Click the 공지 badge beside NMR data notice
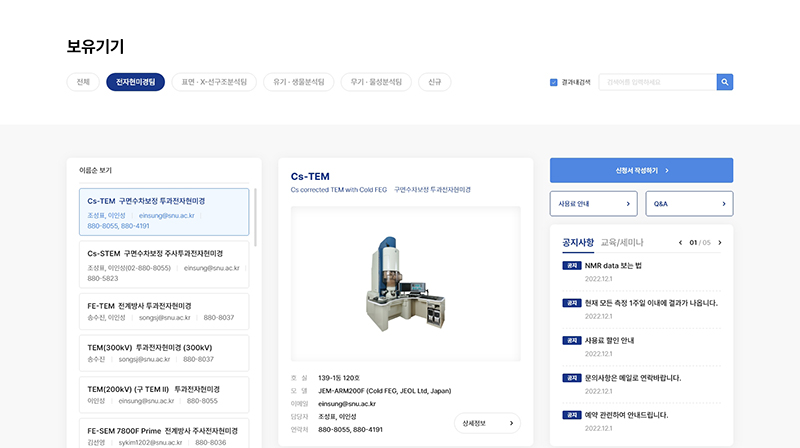Image resolution: width=800 pixels, height=448 pixels. pos(571,266)
